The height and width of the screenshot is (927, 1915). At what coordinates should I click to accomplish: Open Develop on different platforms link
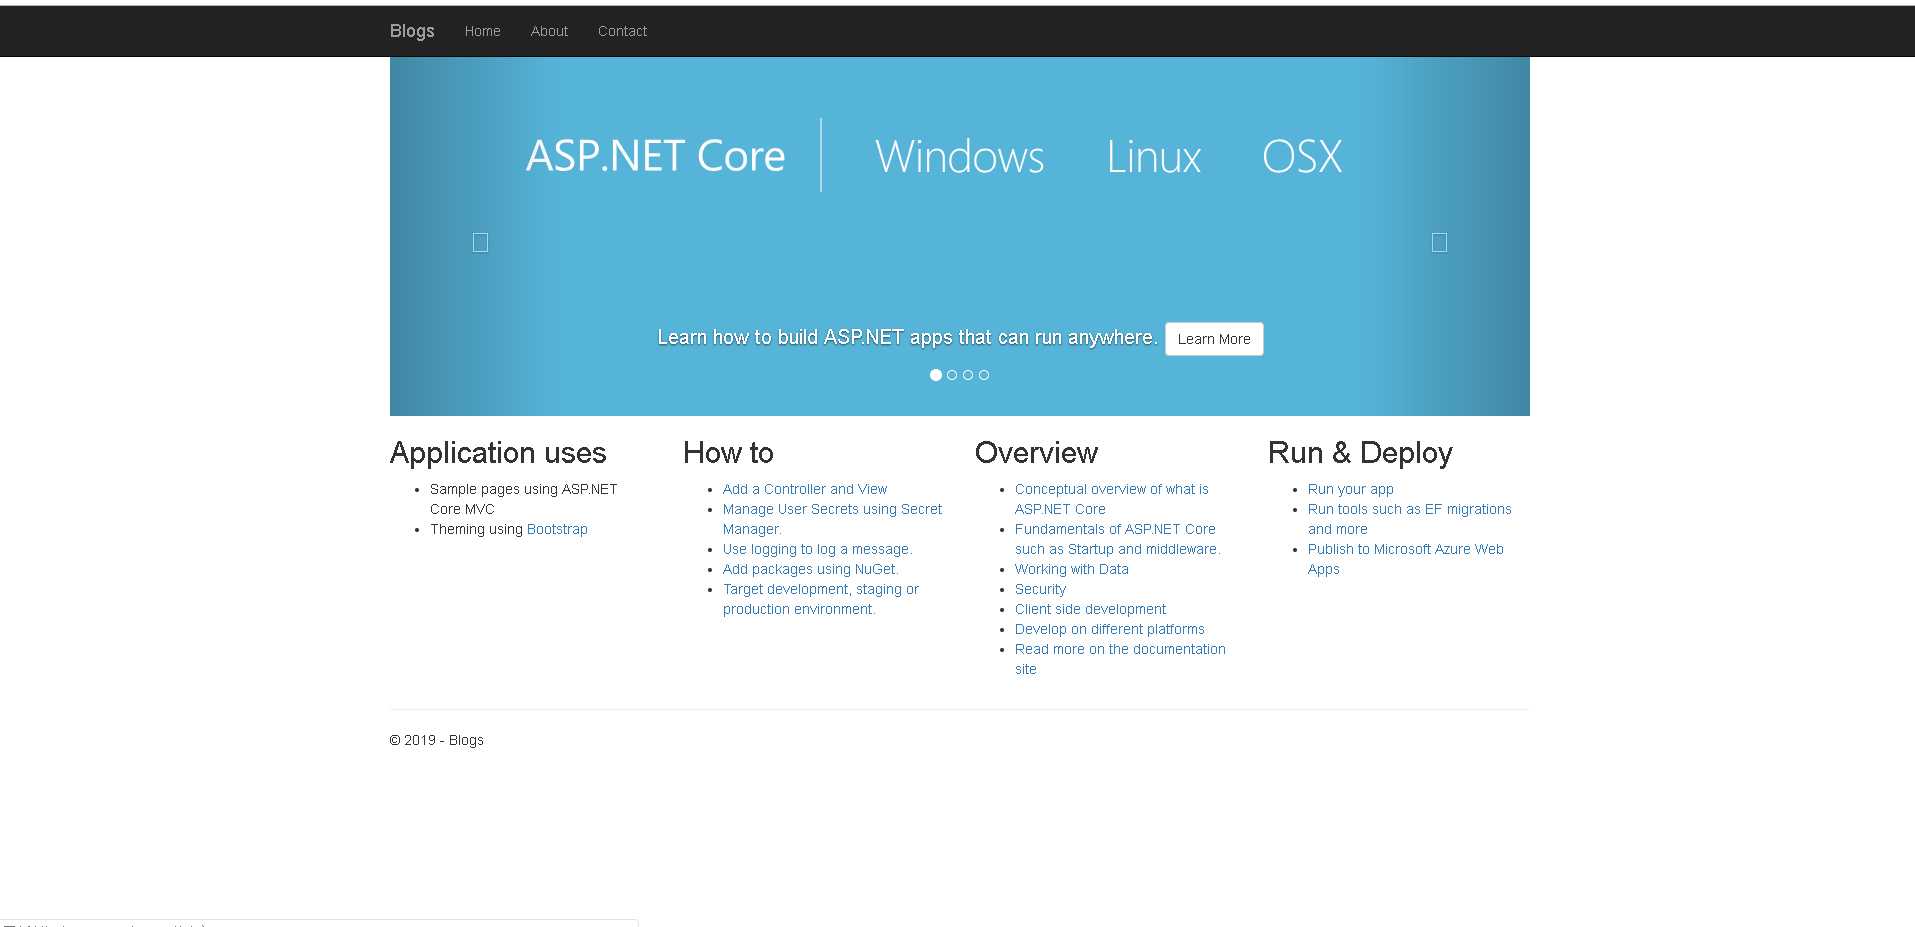[x=1109, y=629]
